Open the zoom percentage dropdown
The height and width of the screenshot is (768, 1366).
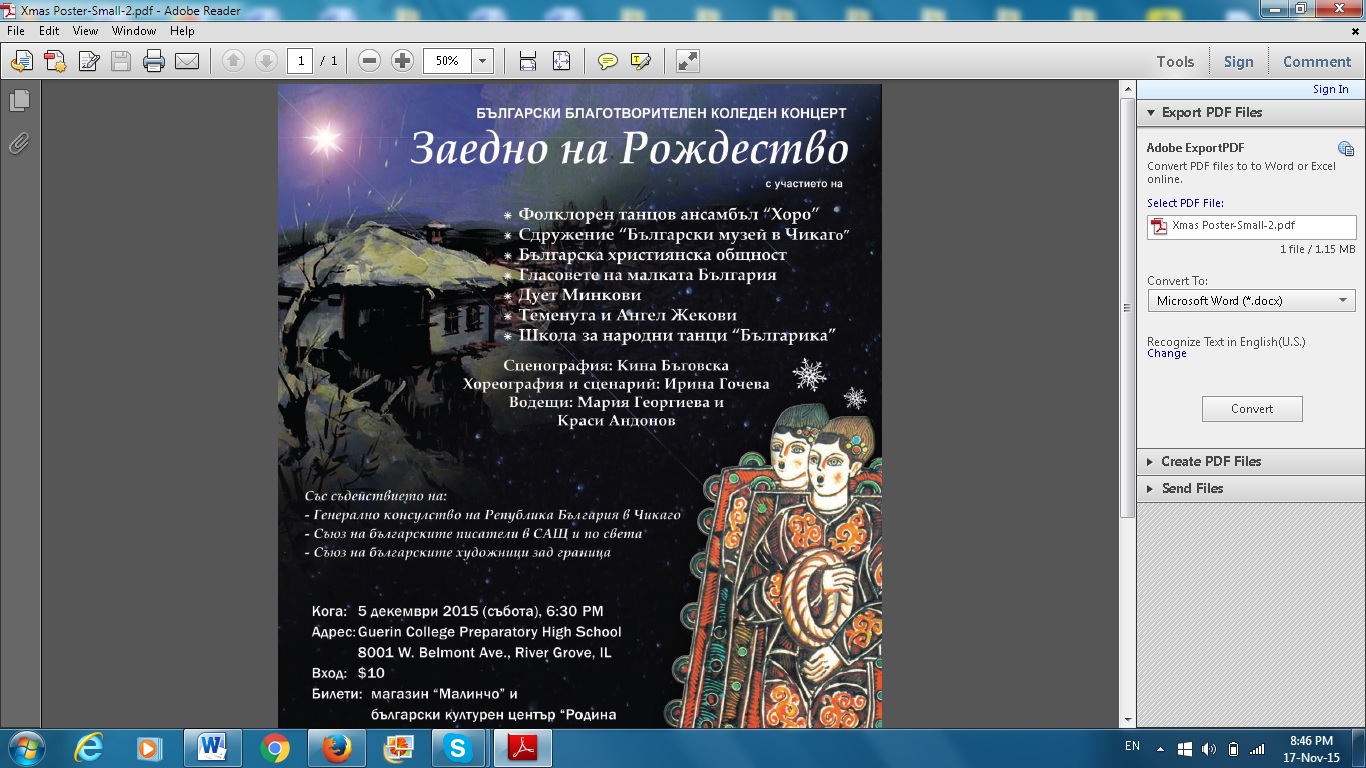pos(483,62)
